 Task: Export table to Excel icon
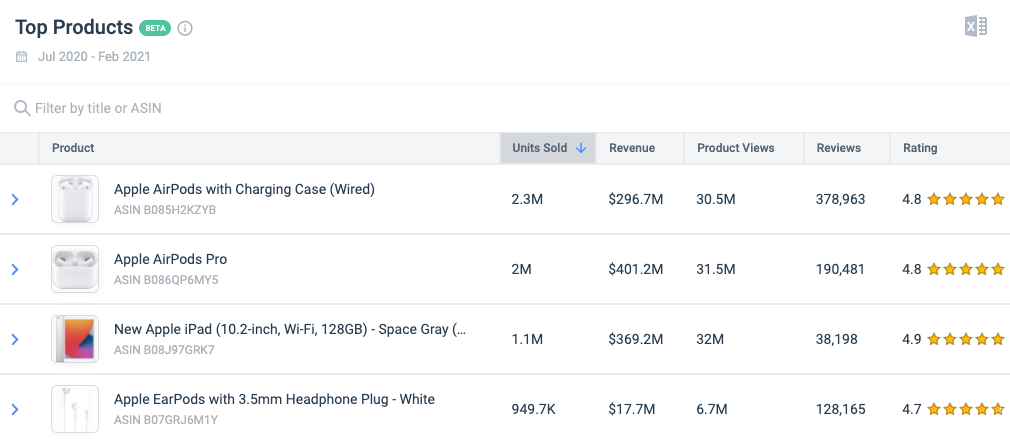pyautogui.click(x=975, y=26)
